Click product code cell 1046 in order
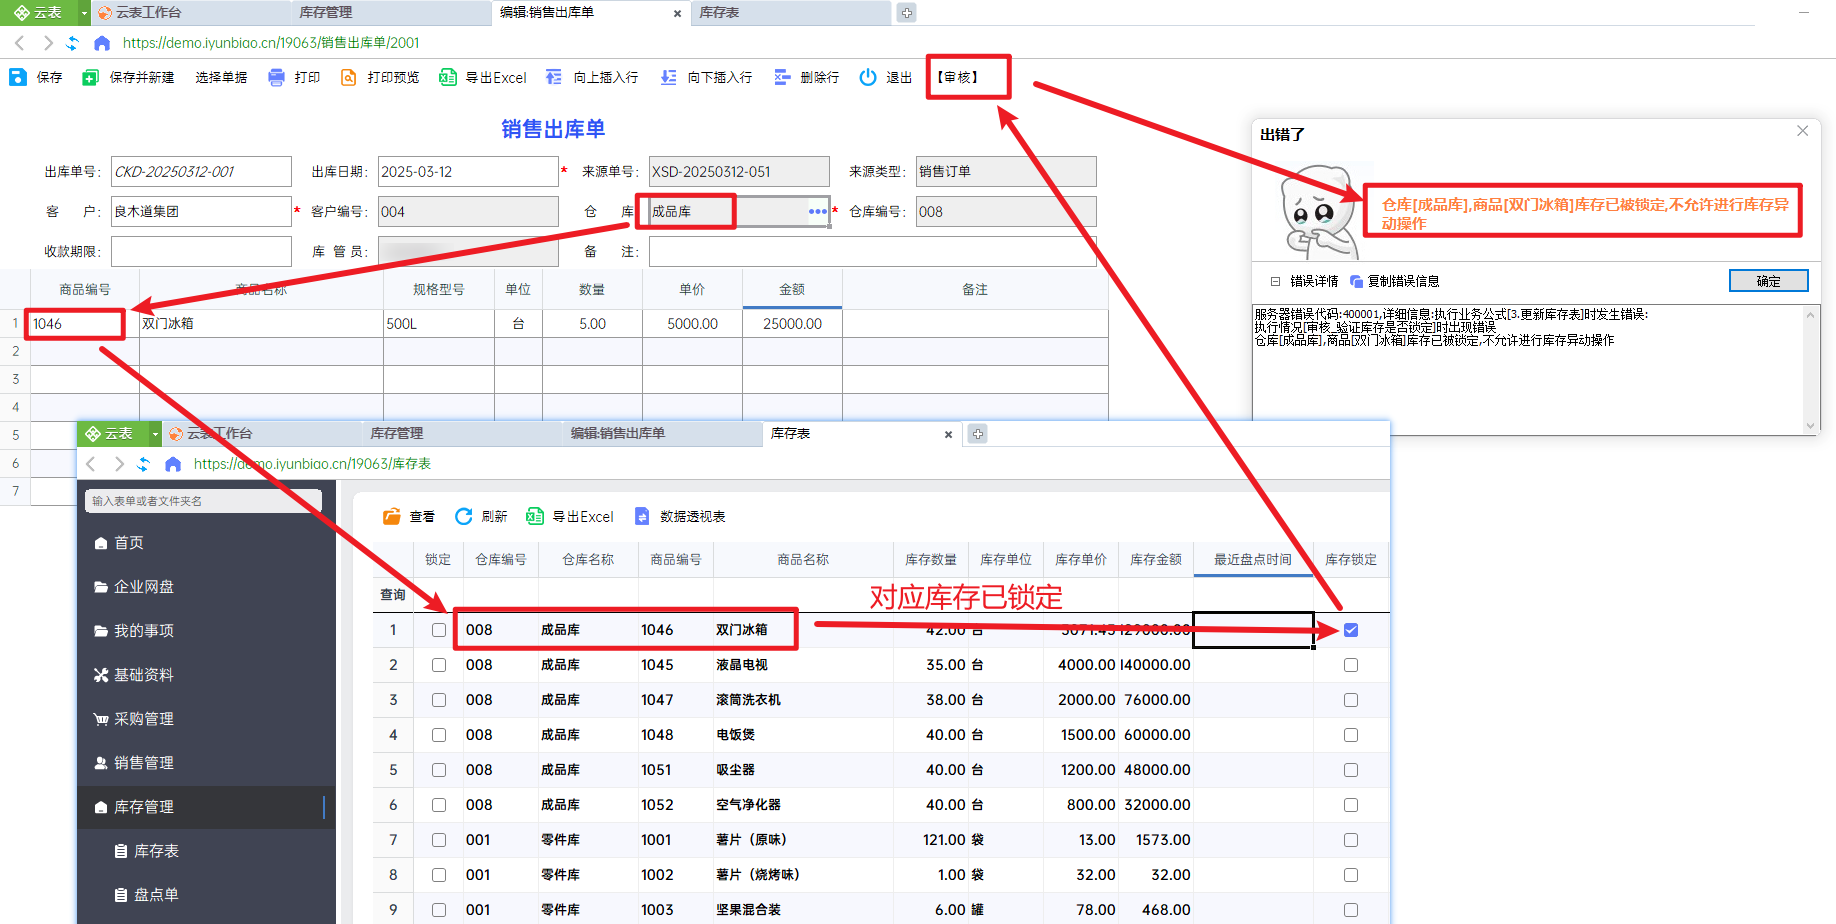The image size is (1836, 924). [x=84, y=324]
